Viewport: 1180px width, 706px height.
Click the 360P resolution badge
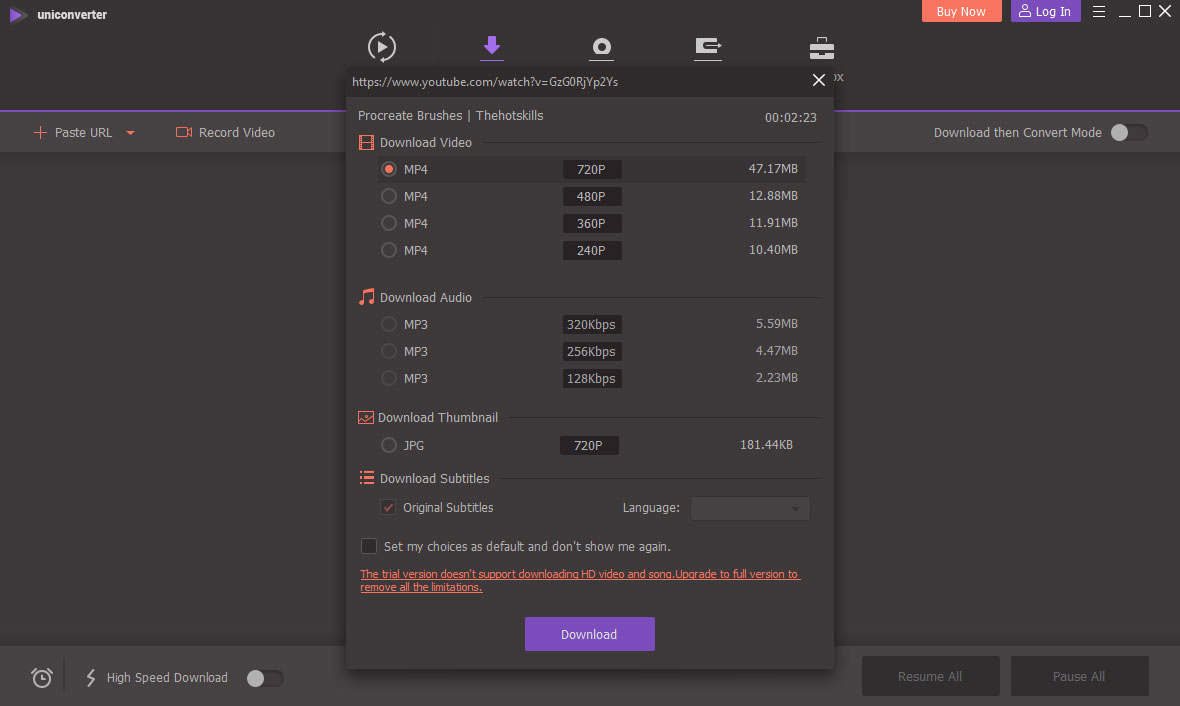pos(592,224)
